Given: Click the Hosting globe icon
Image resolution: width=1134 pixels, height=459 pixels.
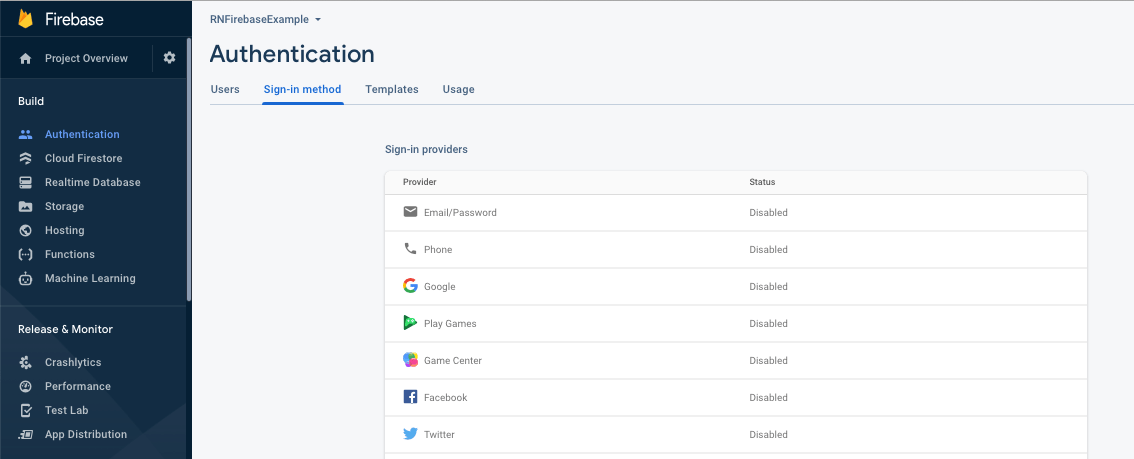Looking at the screenshot, I should tap(25, 231).
